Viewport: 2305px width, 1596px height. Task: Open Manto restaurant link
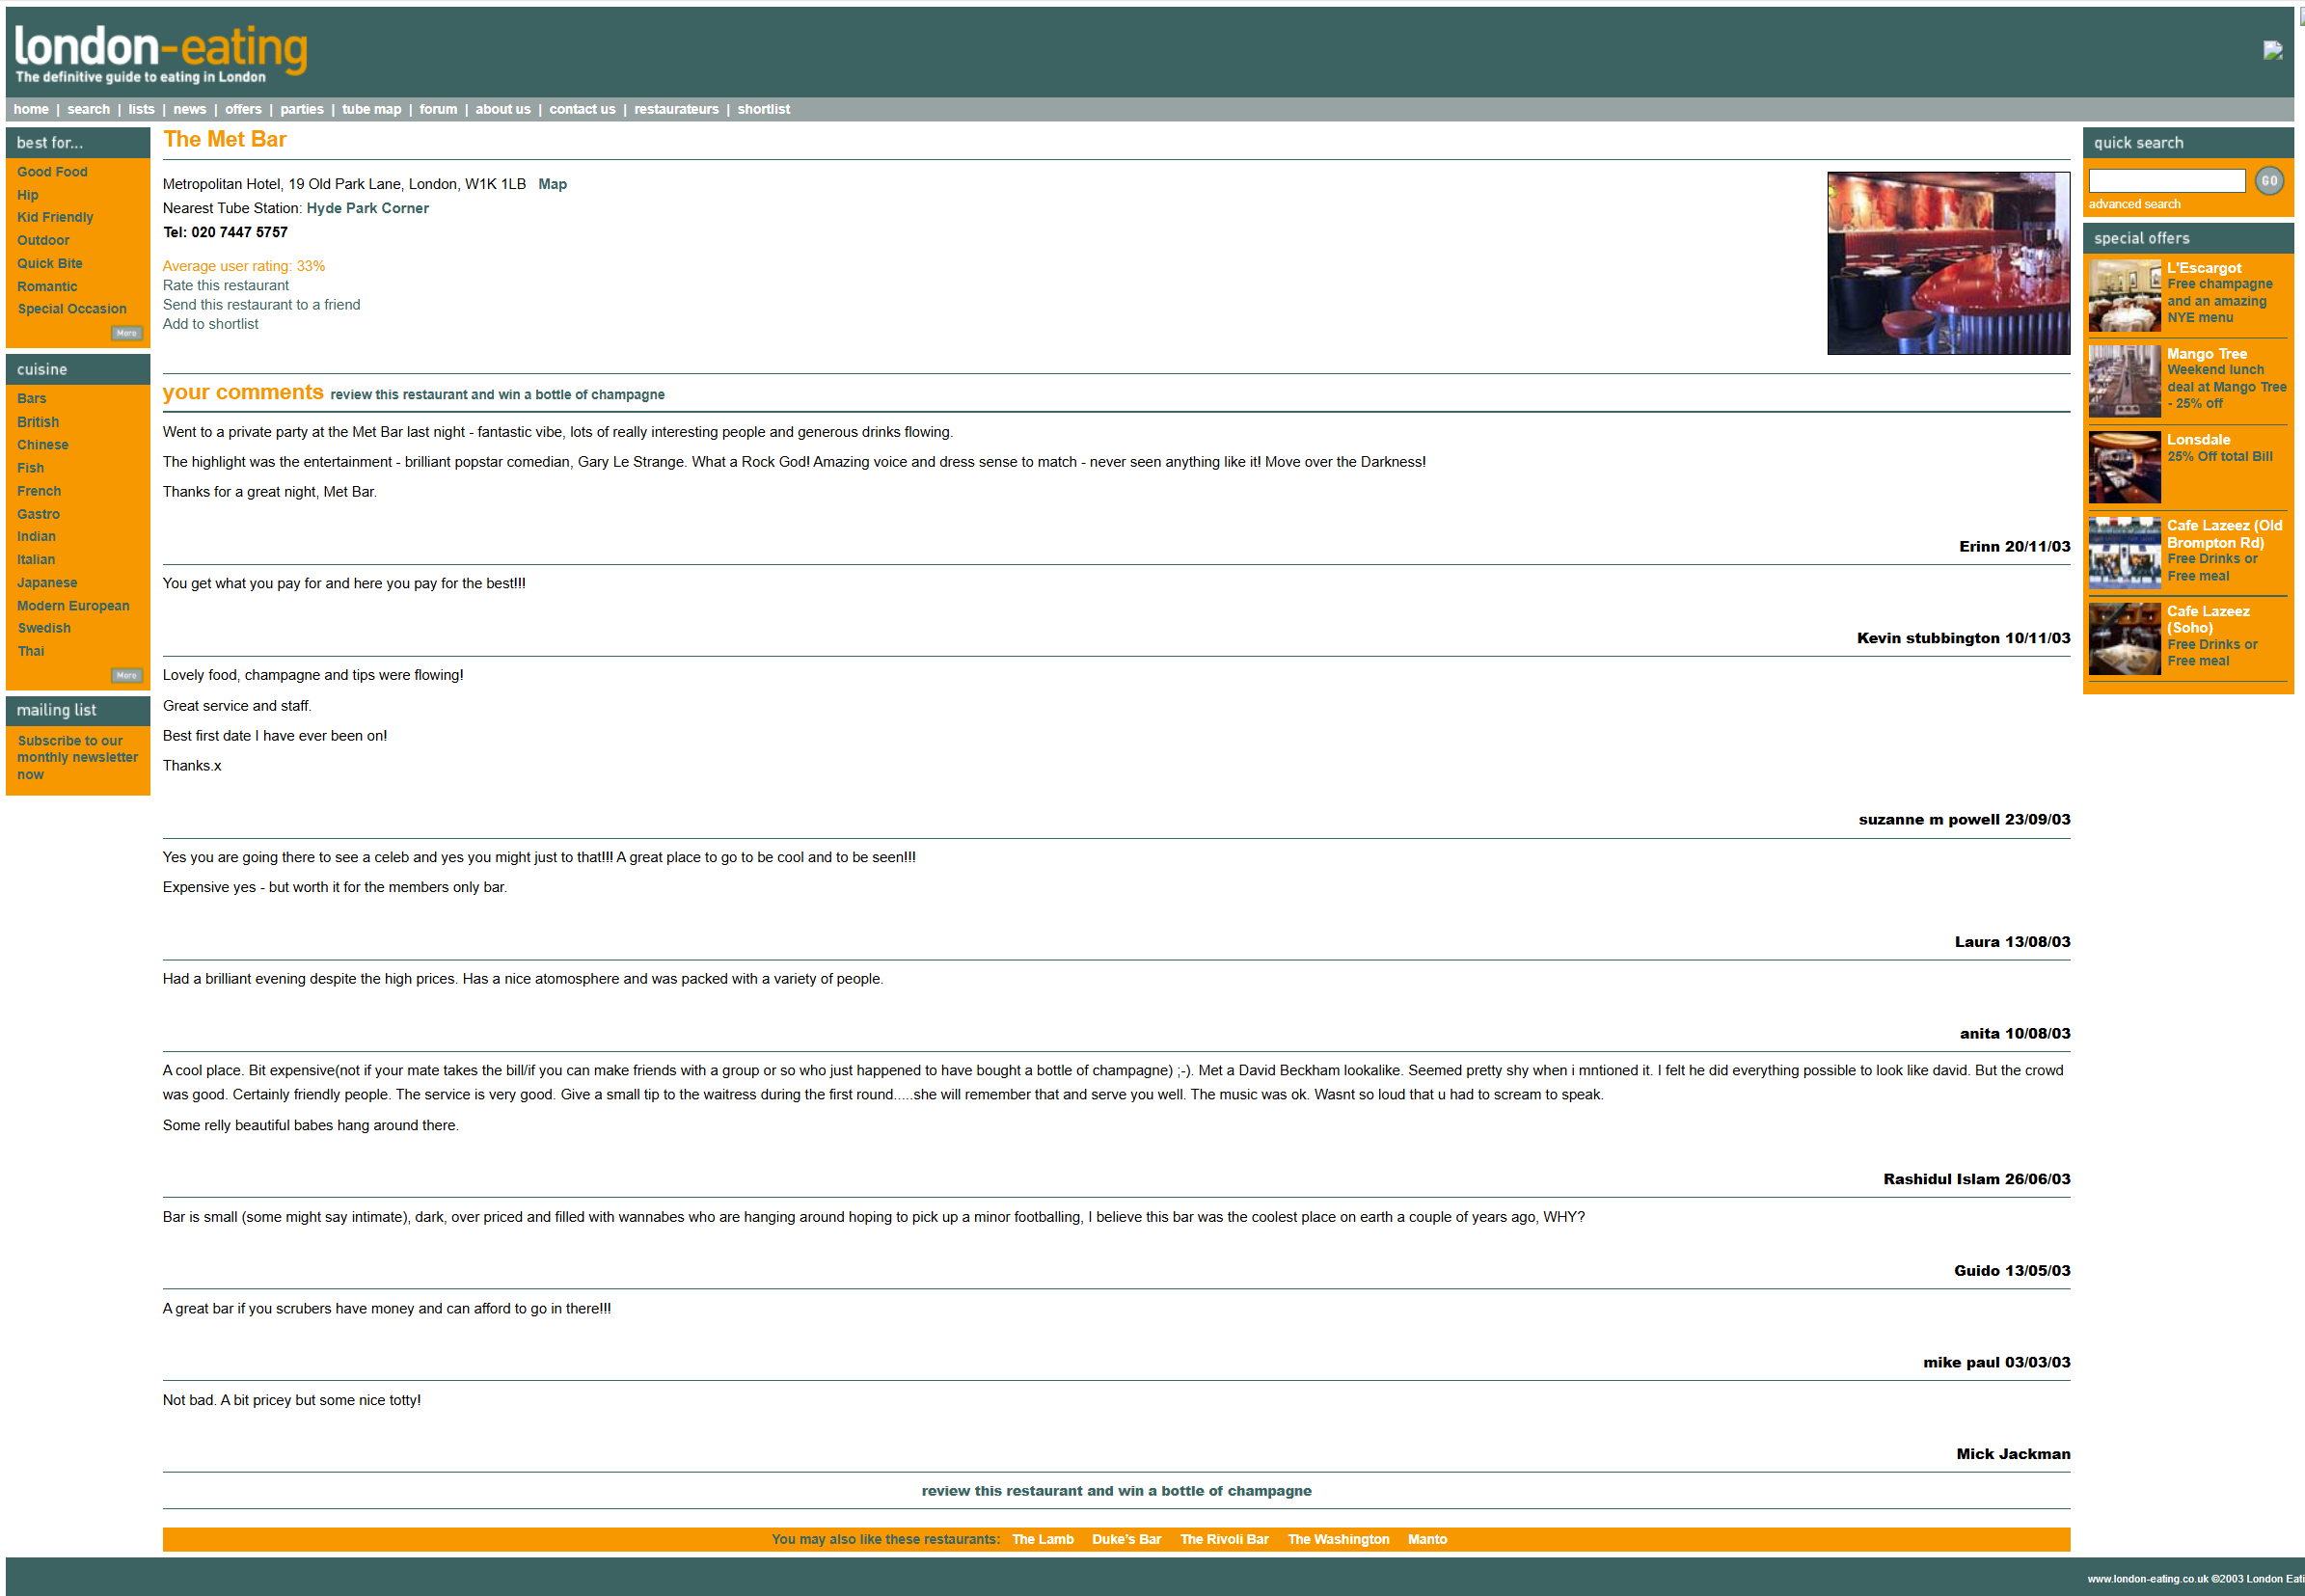click(x=1427, y=1539)
